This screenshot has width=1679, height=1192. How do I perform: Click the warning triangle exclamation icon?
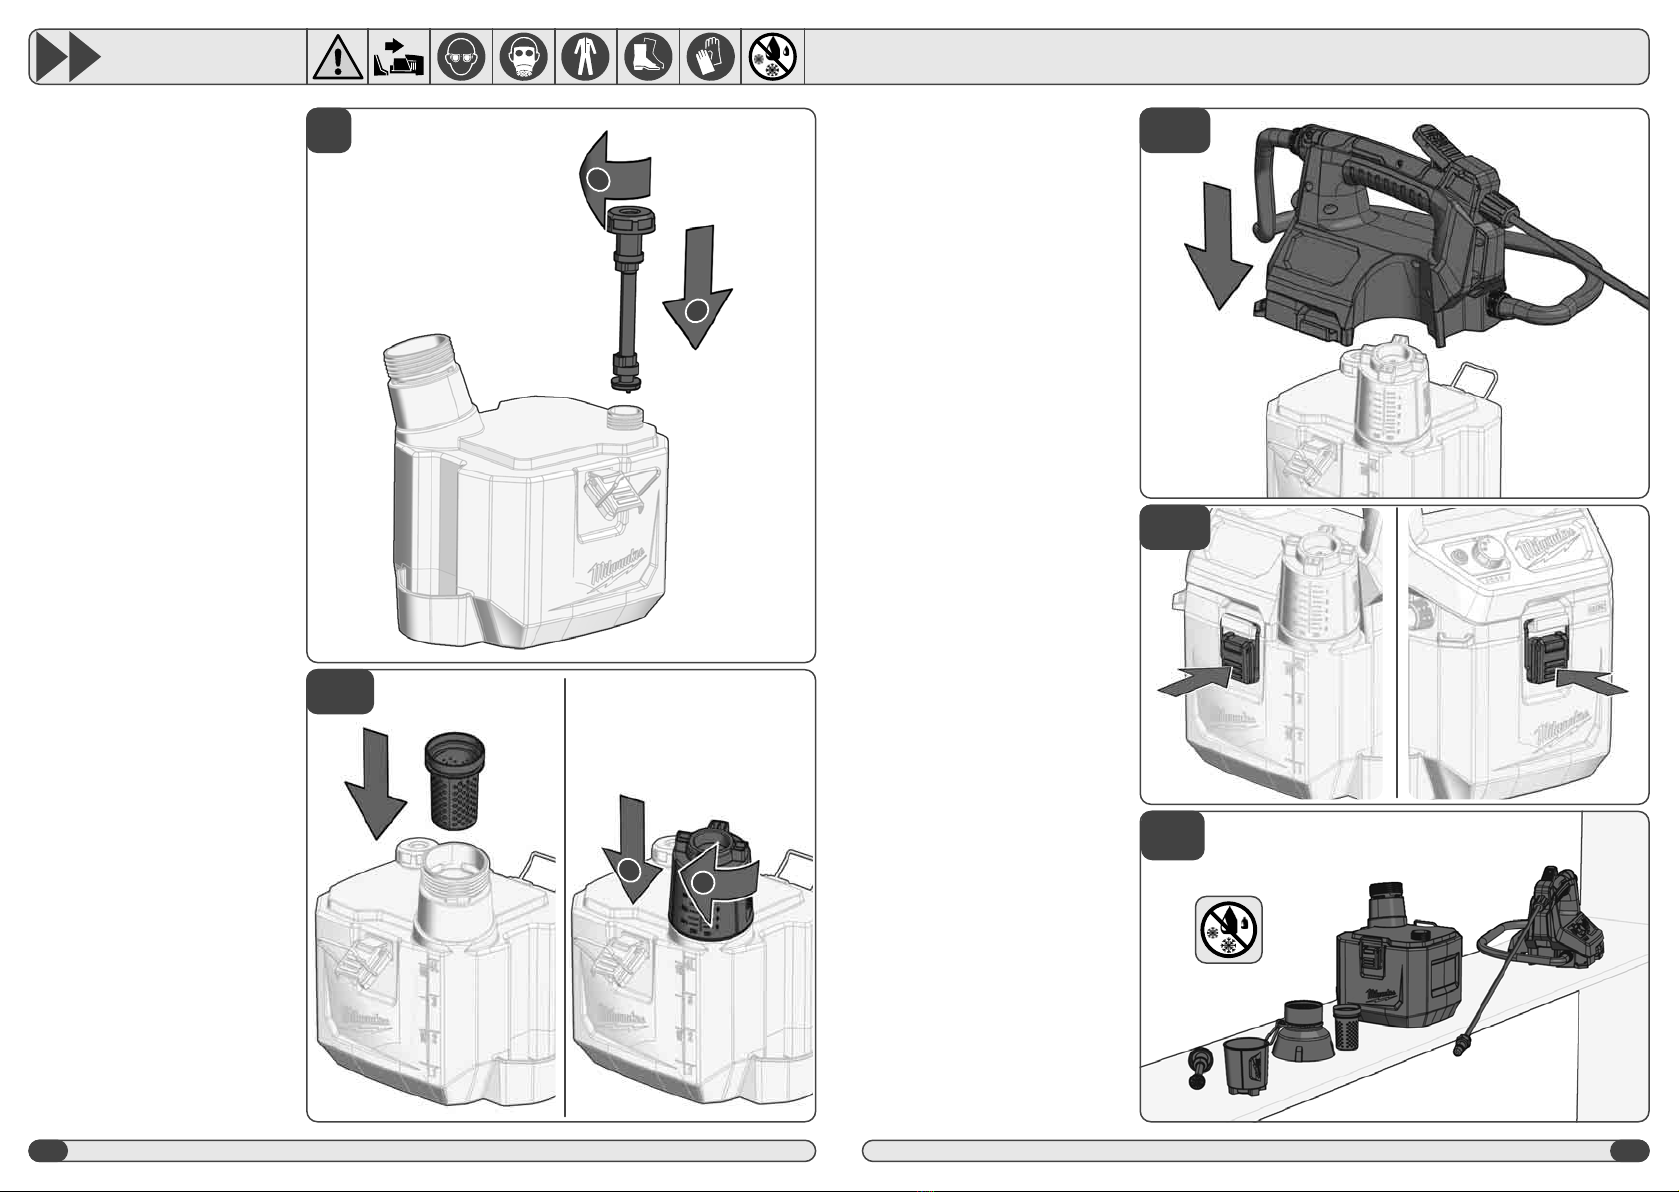[338, 57]
